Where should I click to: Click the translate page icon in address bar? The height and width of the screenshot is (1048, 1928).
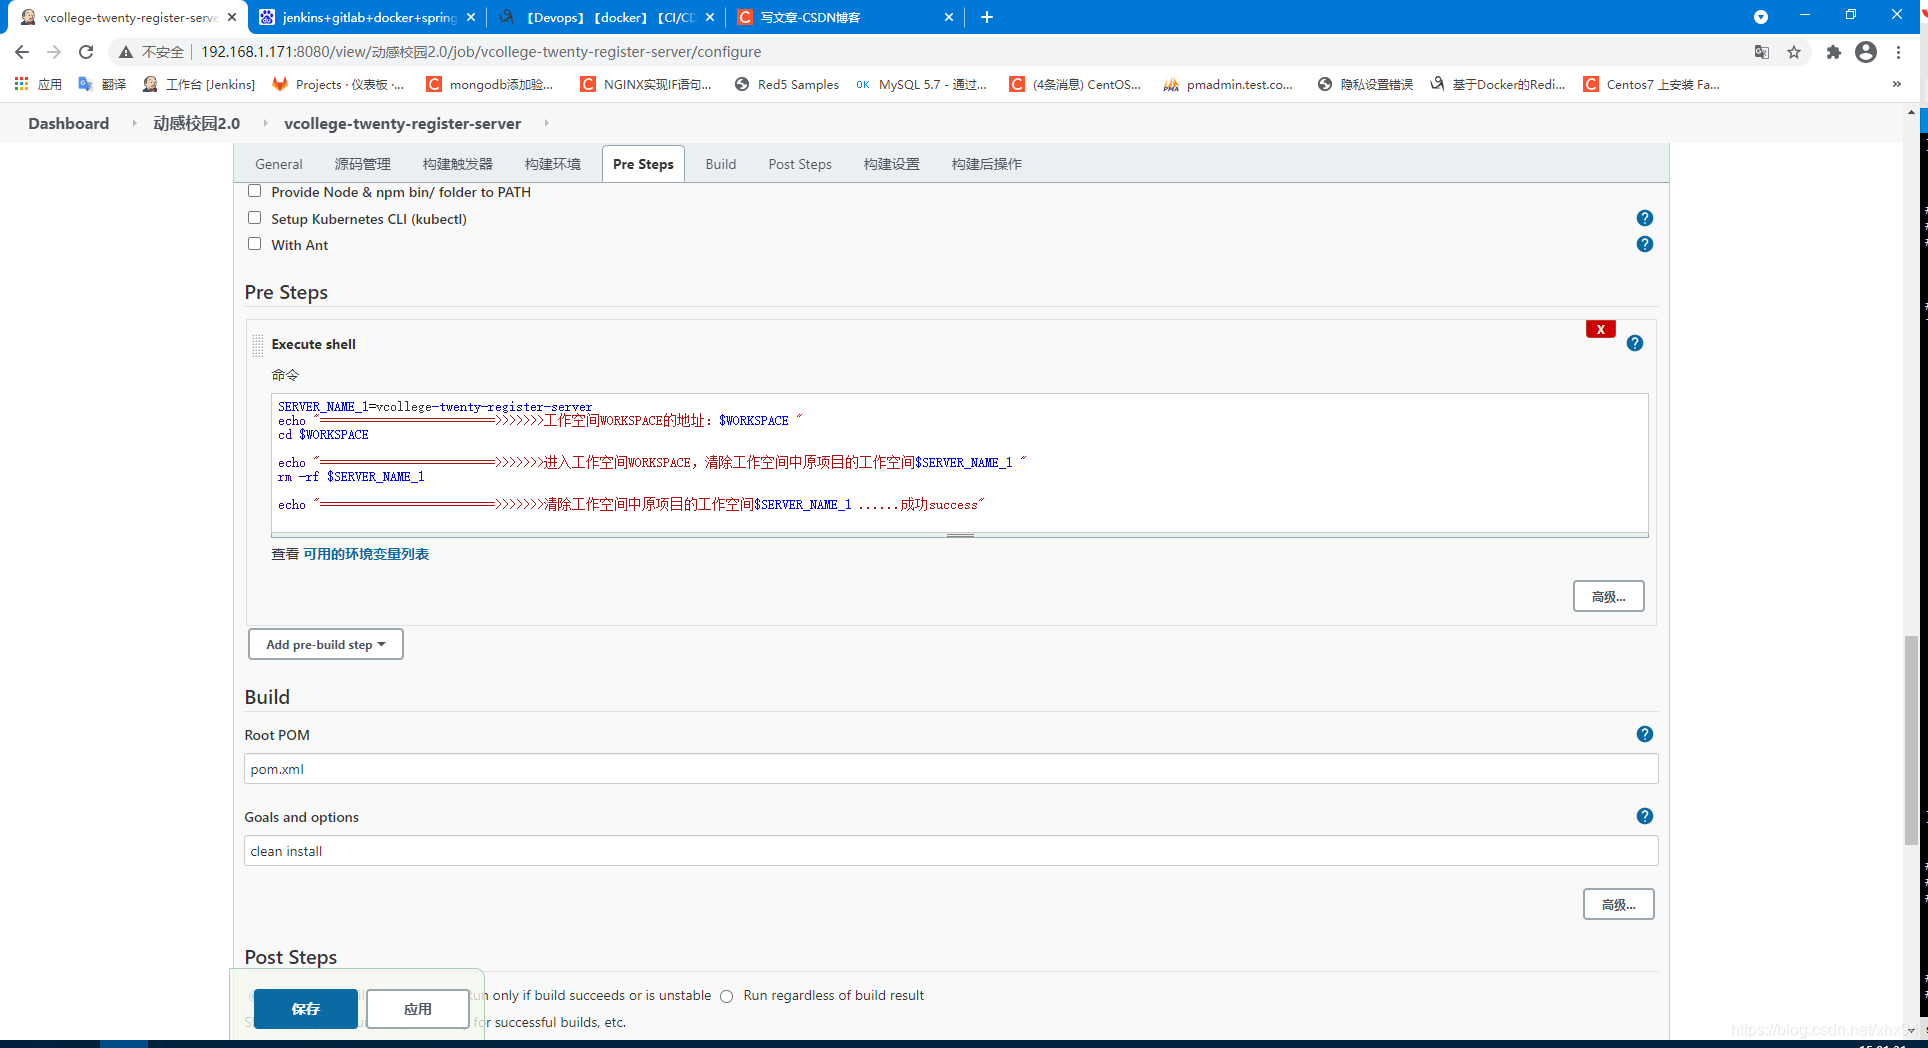click(1761, 52)
